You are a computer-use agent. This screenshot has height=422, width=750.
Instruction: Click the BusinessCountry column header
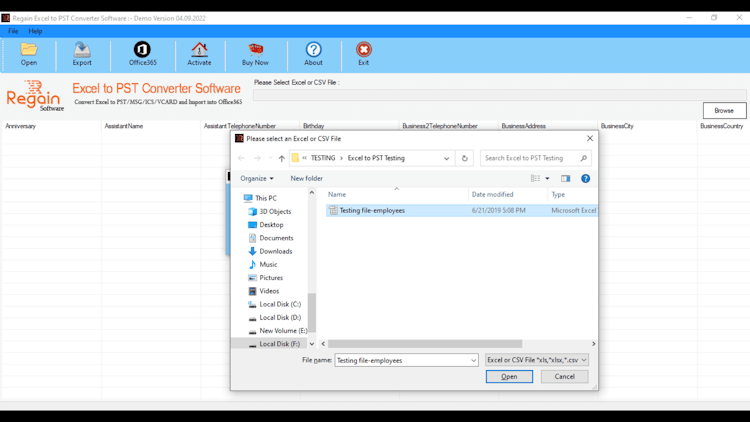(x=722, y=126)
